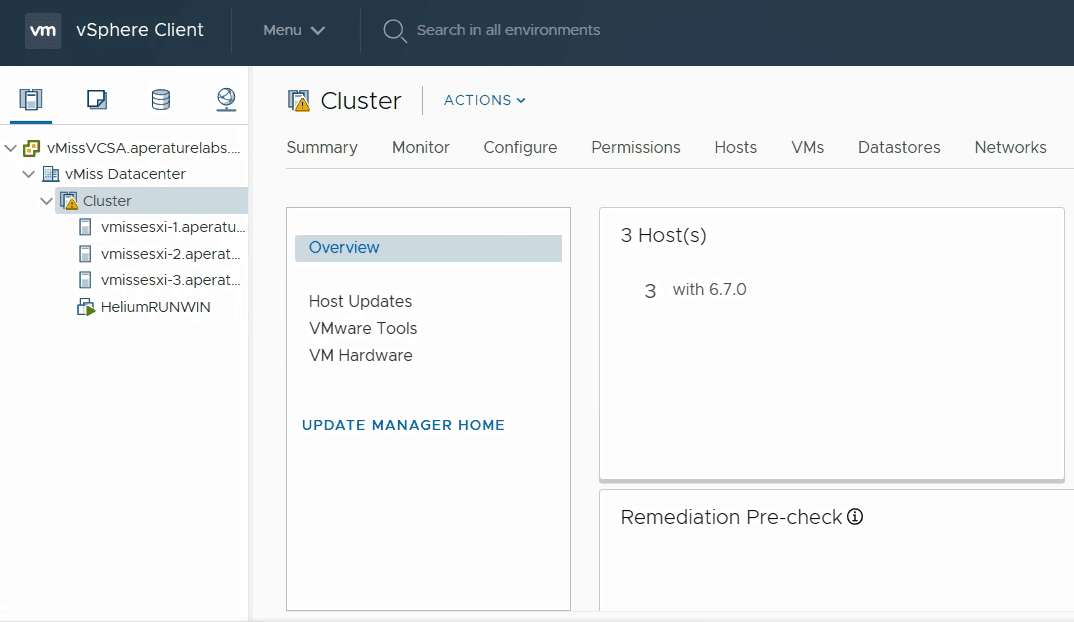1074x622 pixels.
Task: Select host vmissesxi-1.aperatu... in tree
Action: tap(173, 227)
